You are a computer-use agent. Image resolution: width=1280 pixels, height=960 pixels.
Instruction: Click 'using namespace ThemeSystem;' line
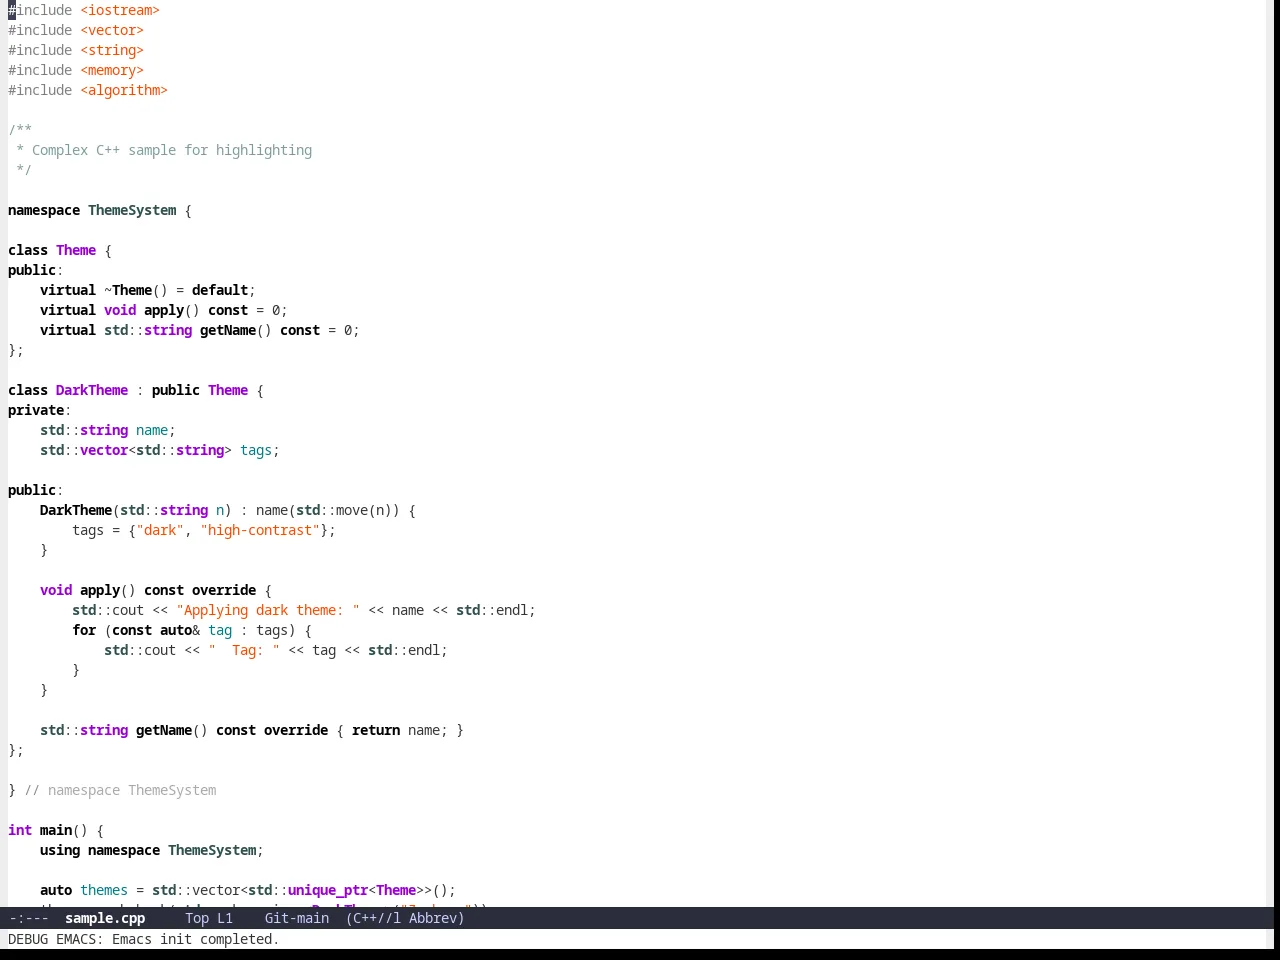coord(152,850)
